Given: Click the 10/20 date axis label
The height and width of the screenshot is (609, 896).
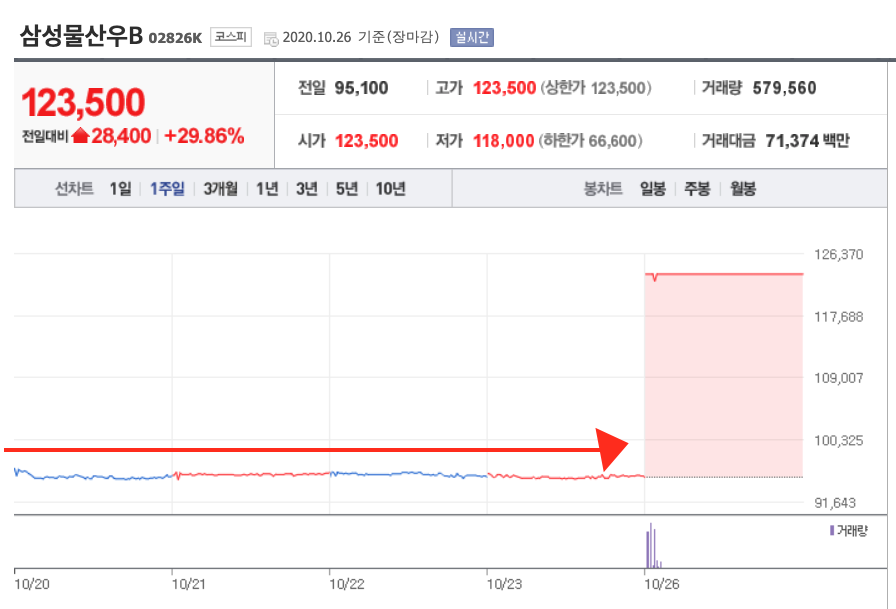Looking at the screenshot, I should click(x=32, y=584).
